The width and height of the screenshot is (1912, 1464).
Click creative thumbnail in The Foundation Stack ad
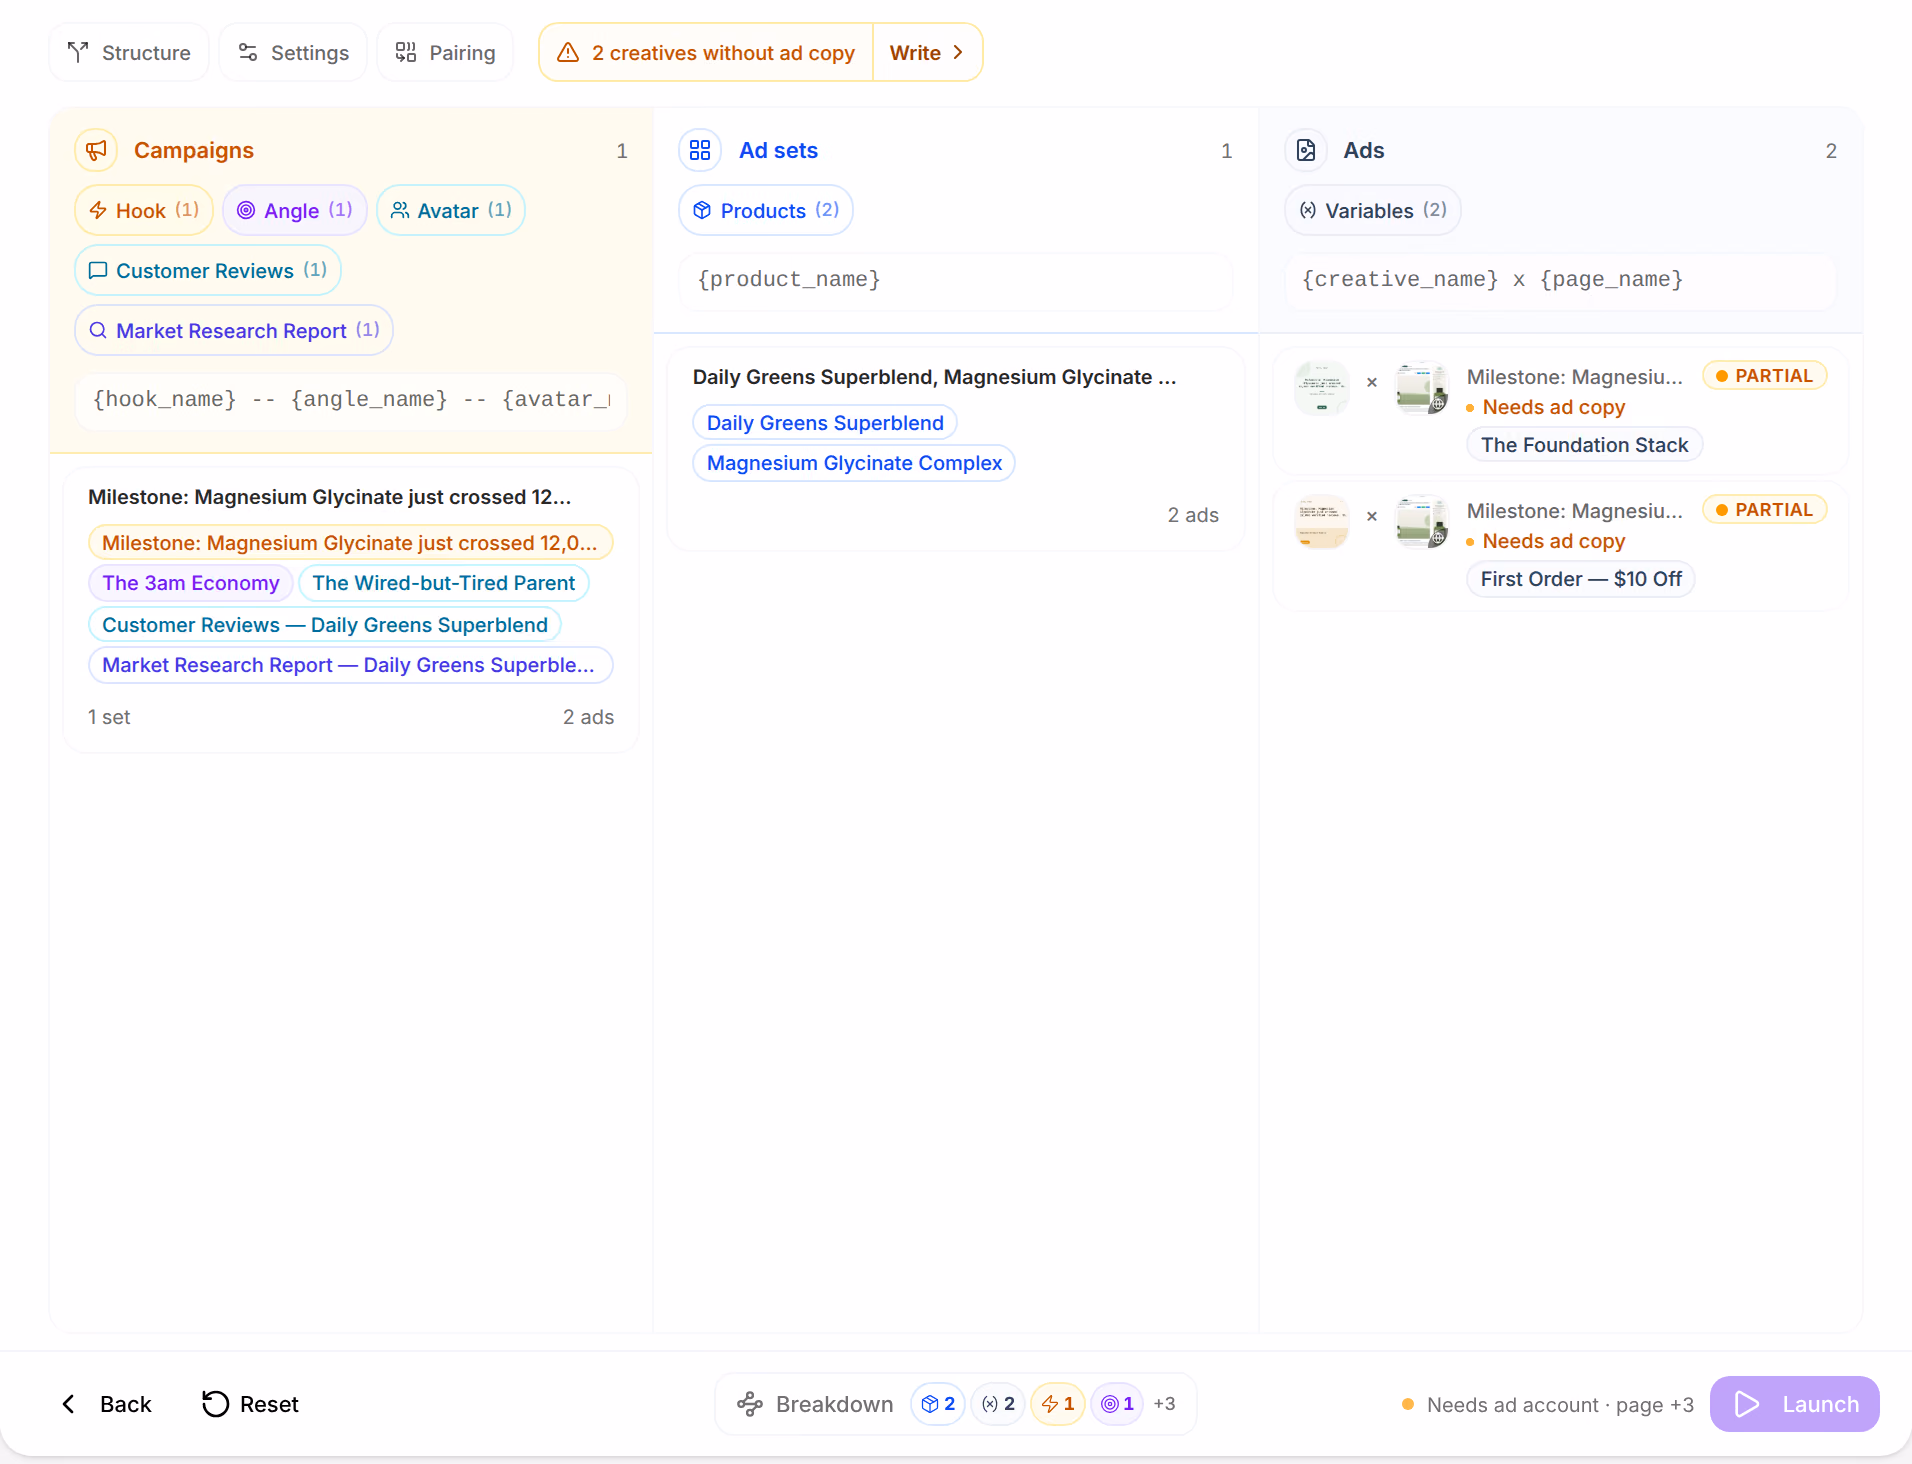(1322, 388)
